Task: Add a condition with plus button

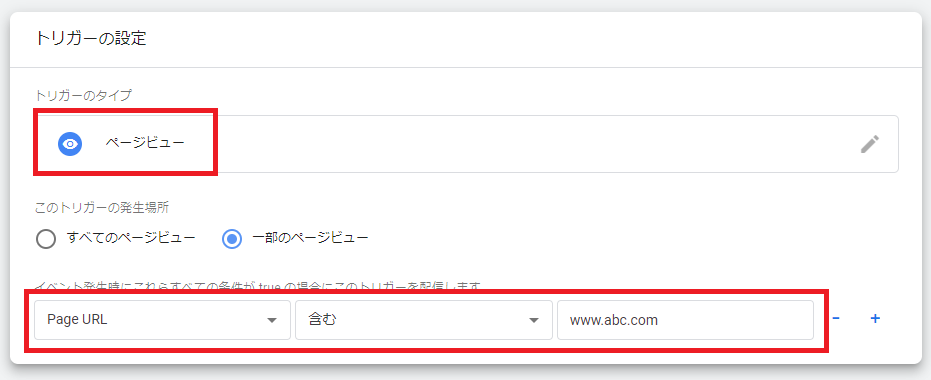Action: click(875, 319)
